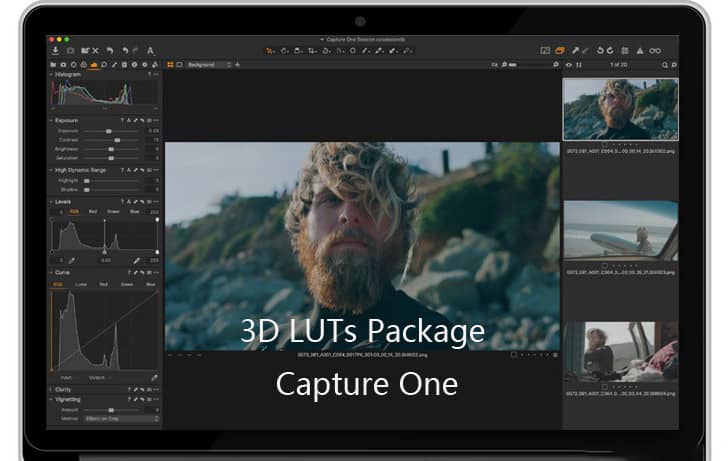Click the Add Layer plus icon
The width and height of the screenshot is (728, 461).
238,65
